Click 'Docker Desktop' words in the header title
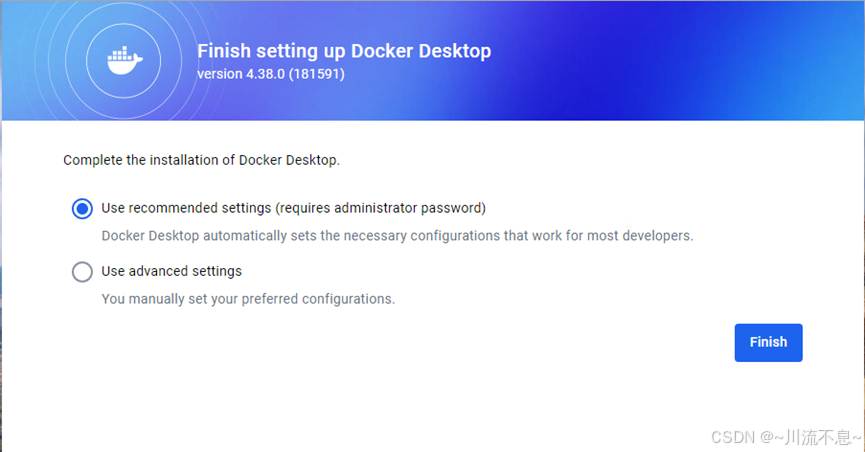The image size is (865, 452). coord(421,51)
